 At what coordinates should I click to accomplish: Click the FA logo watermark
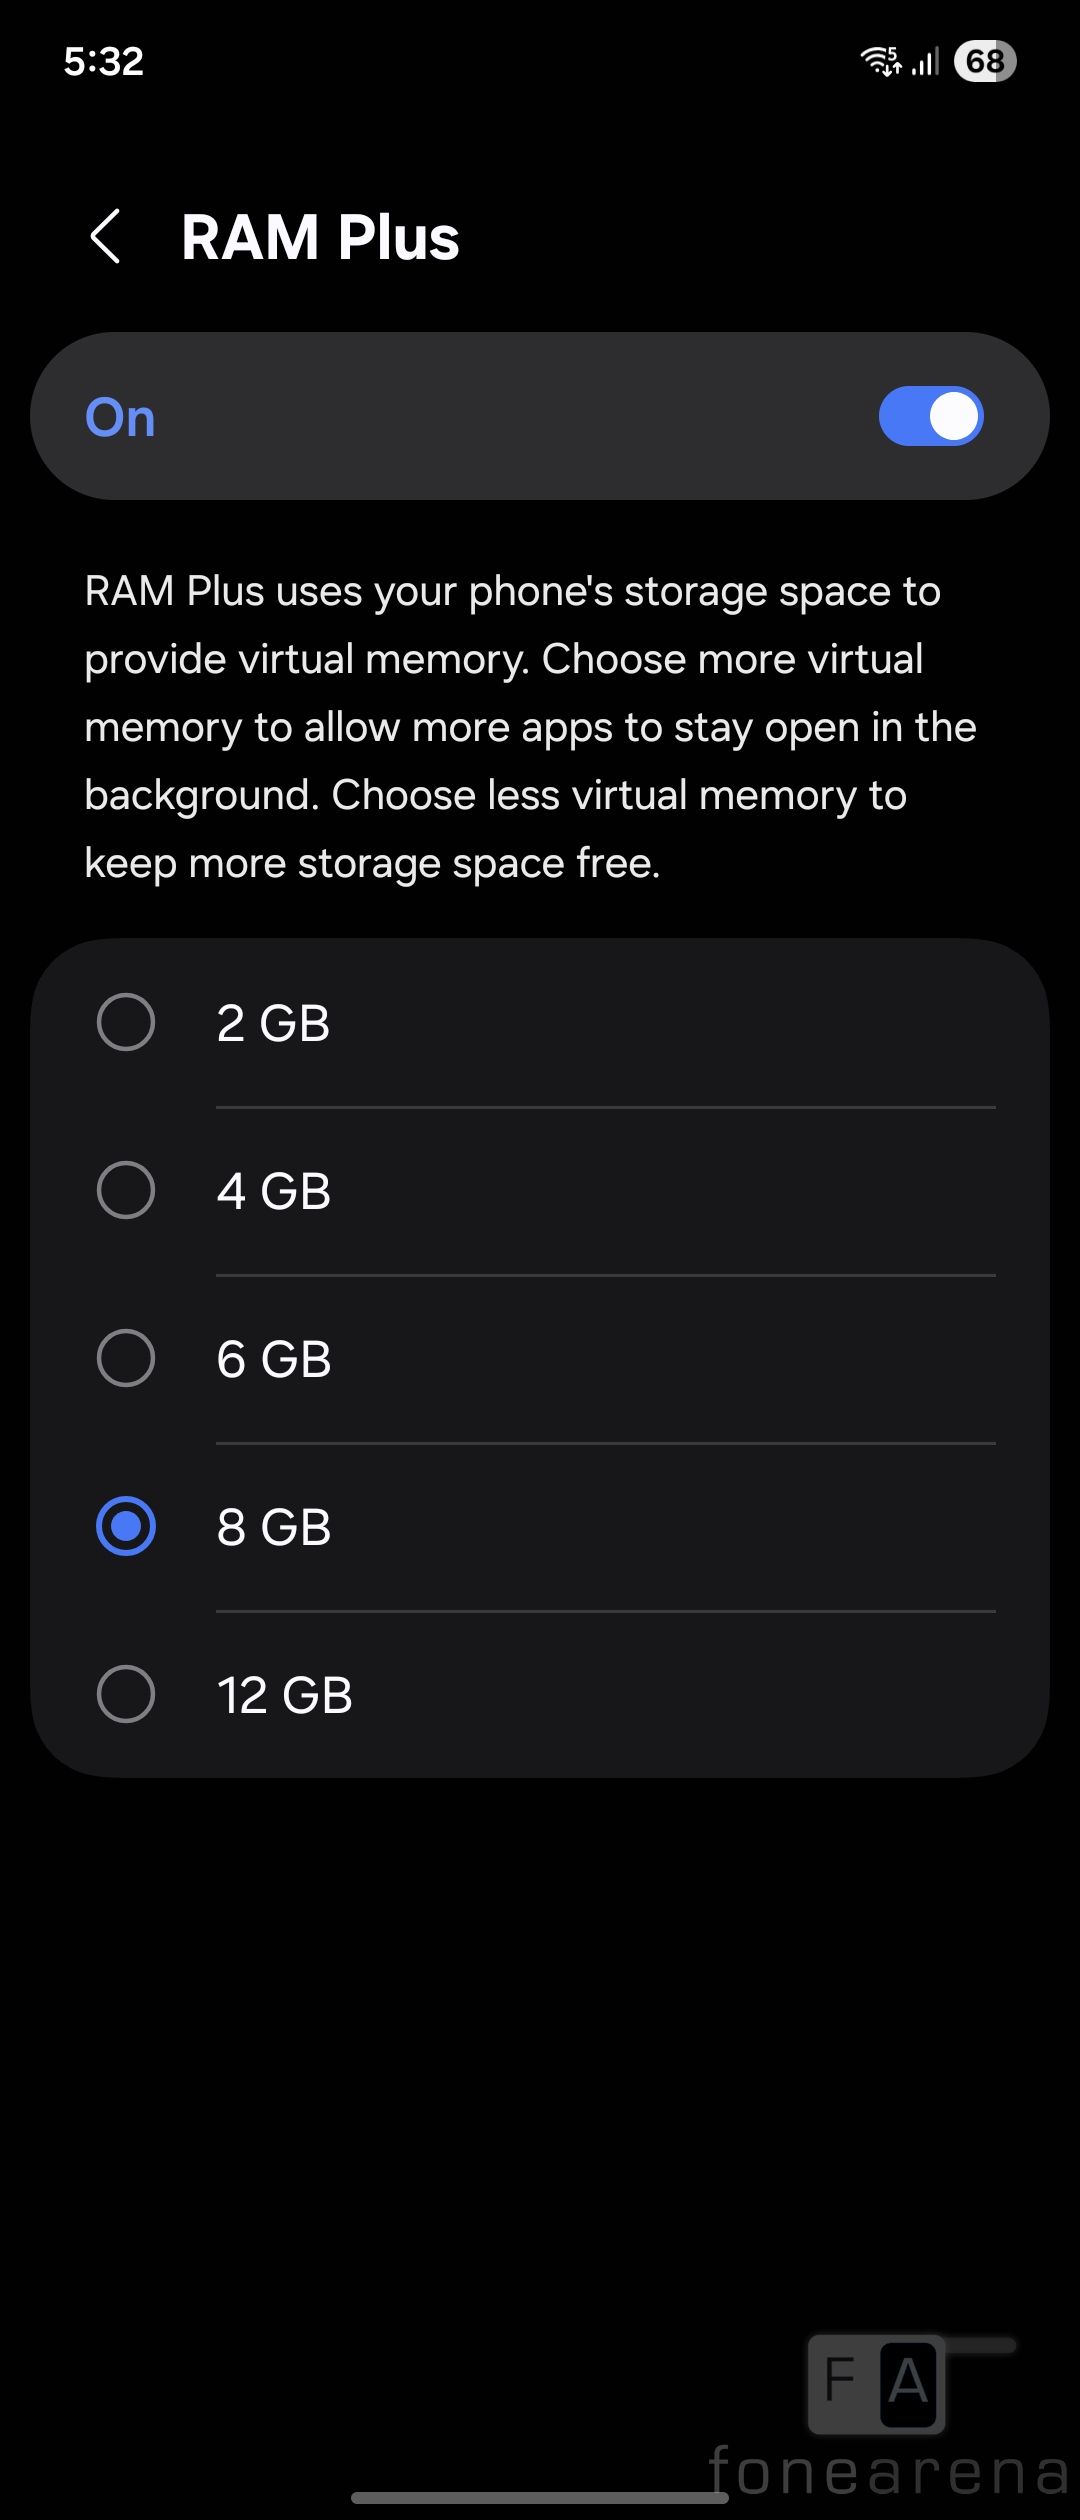[x=876, y=2383]
